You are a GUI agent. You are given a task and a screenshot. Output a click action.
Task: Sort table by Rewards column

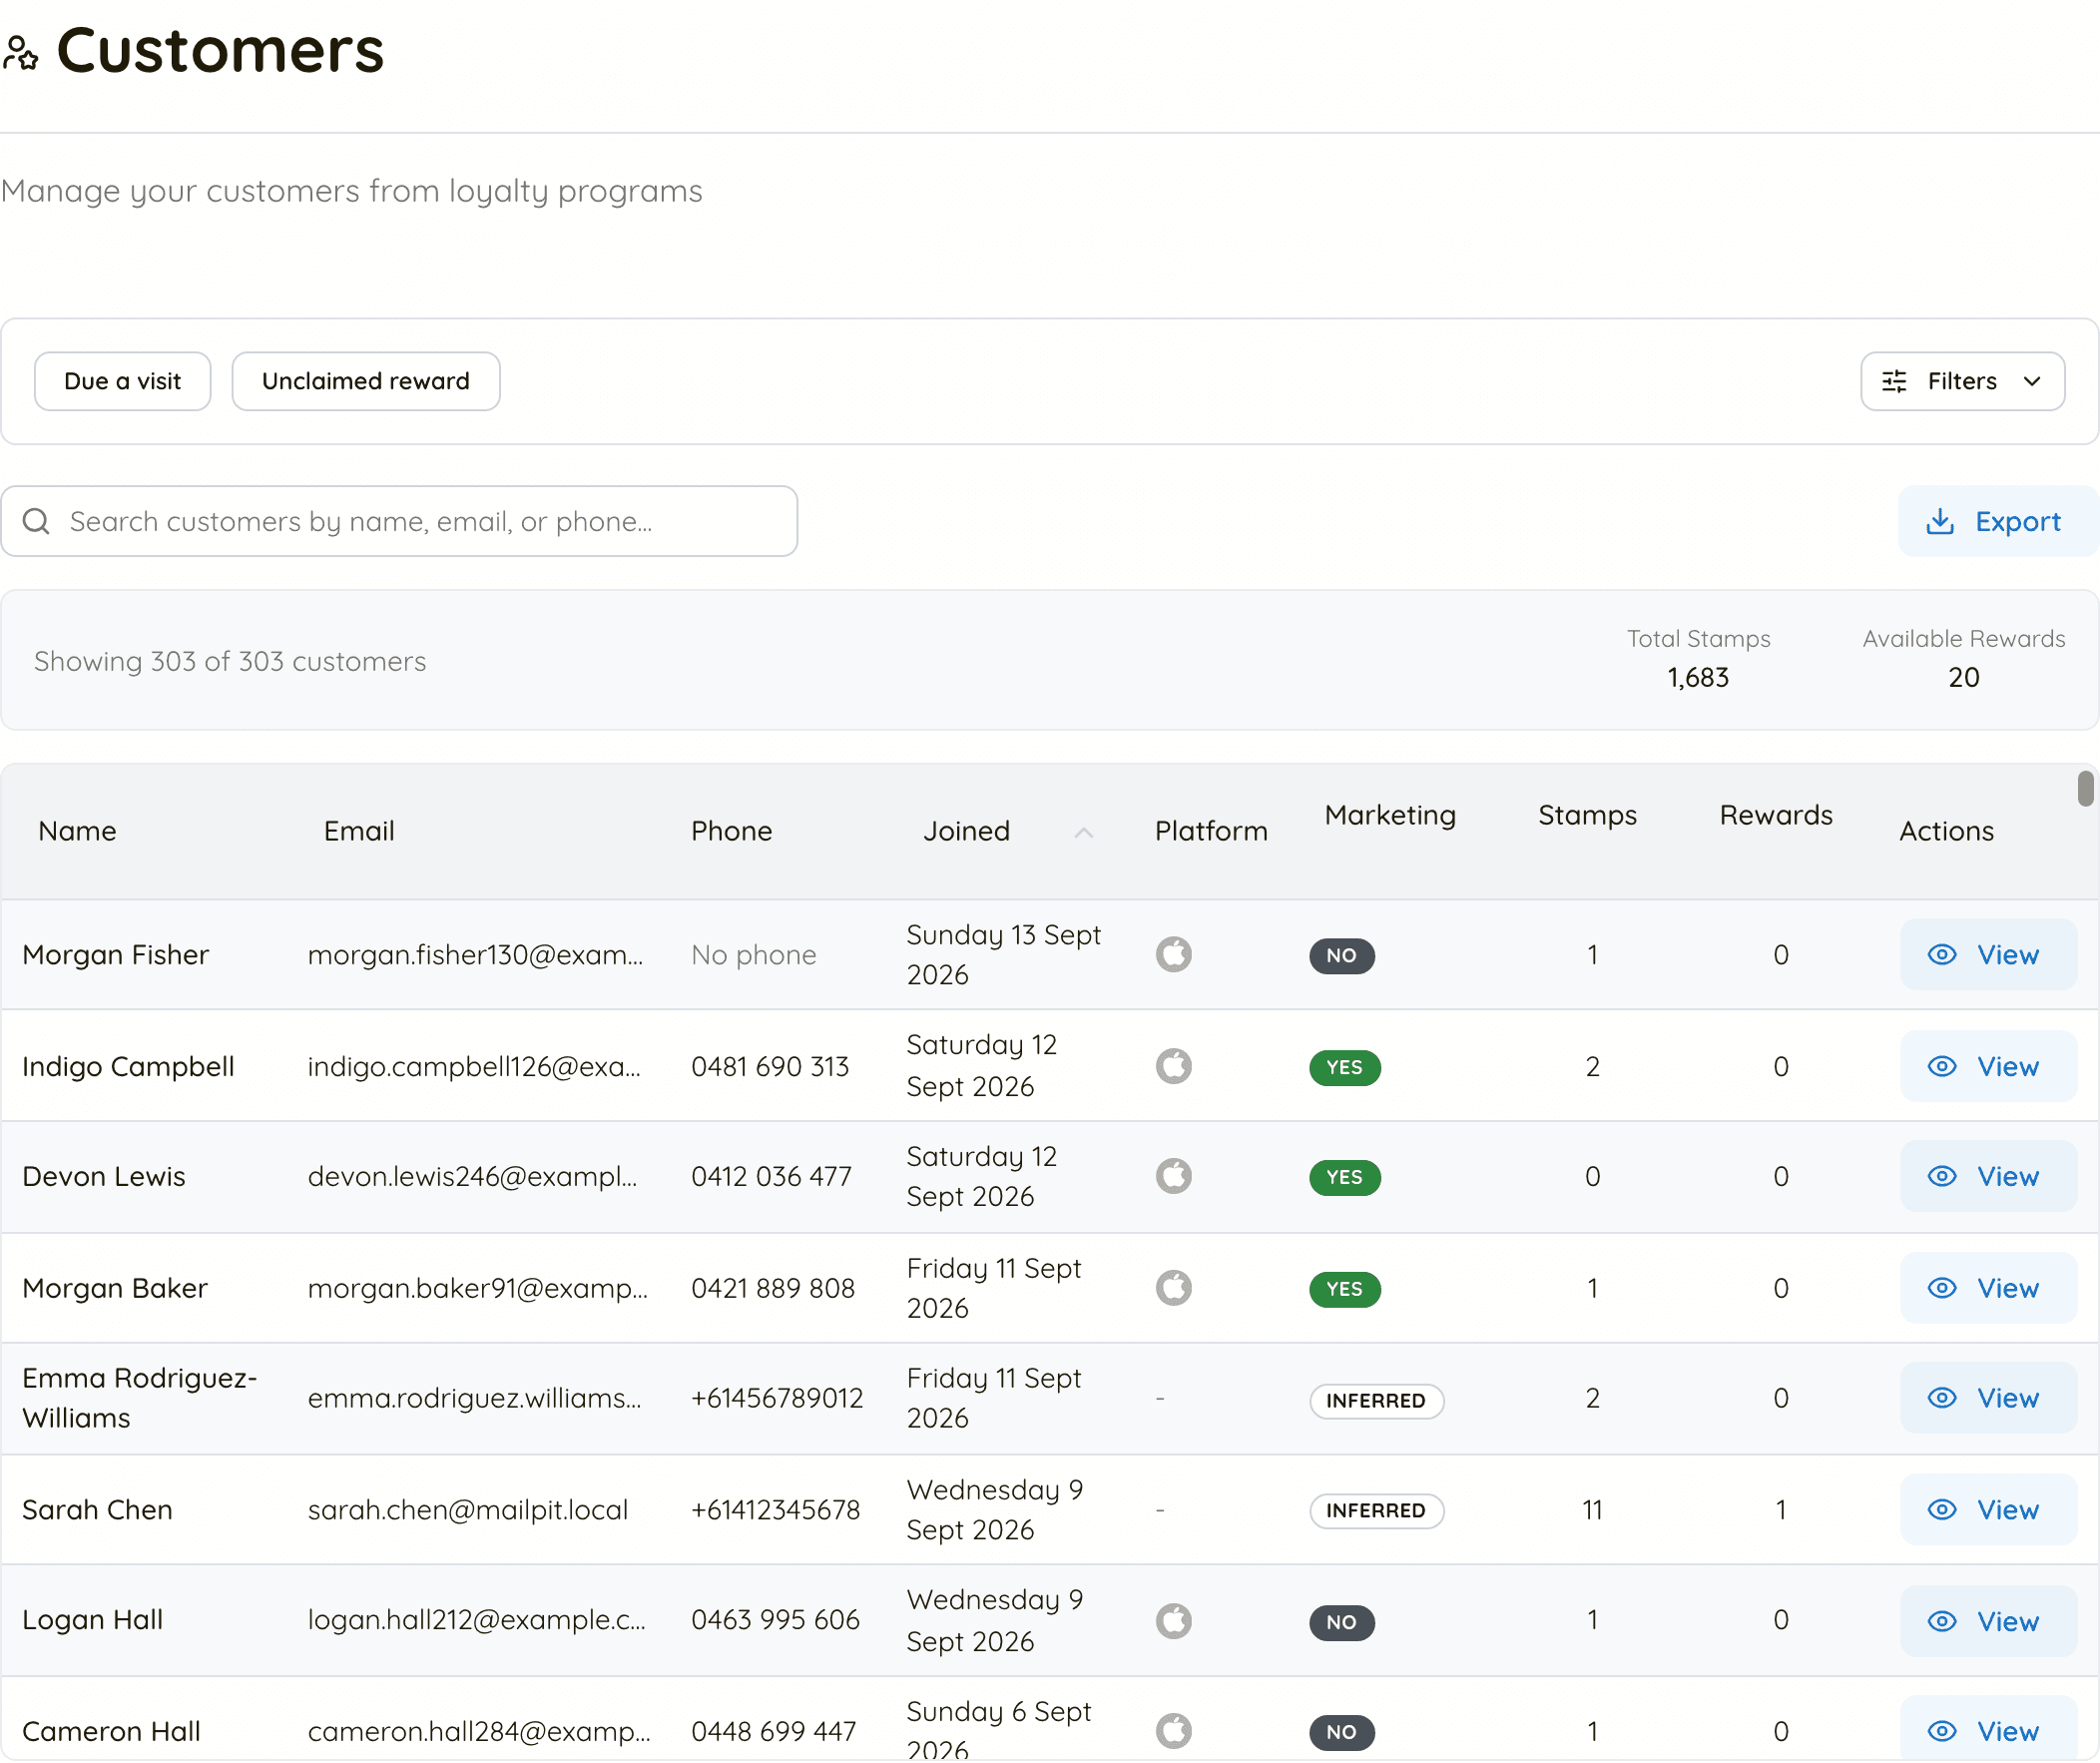[x=1776, y=815]
